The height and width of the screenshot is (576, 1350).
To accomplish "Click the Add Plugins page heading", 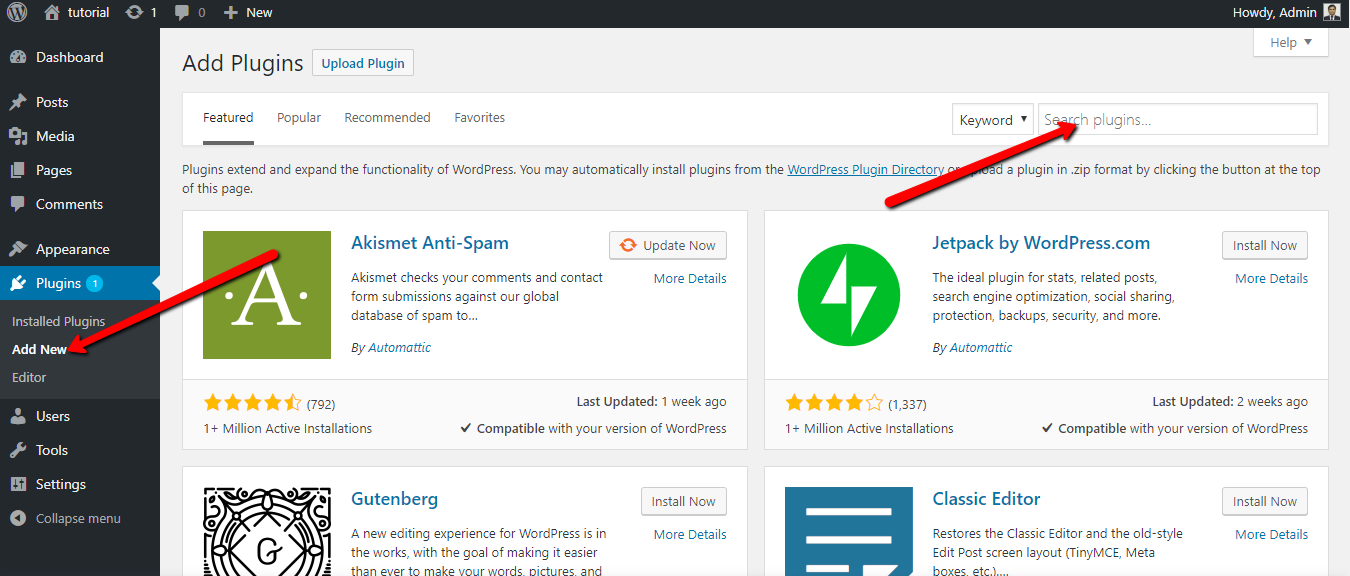I will point(243,63).
